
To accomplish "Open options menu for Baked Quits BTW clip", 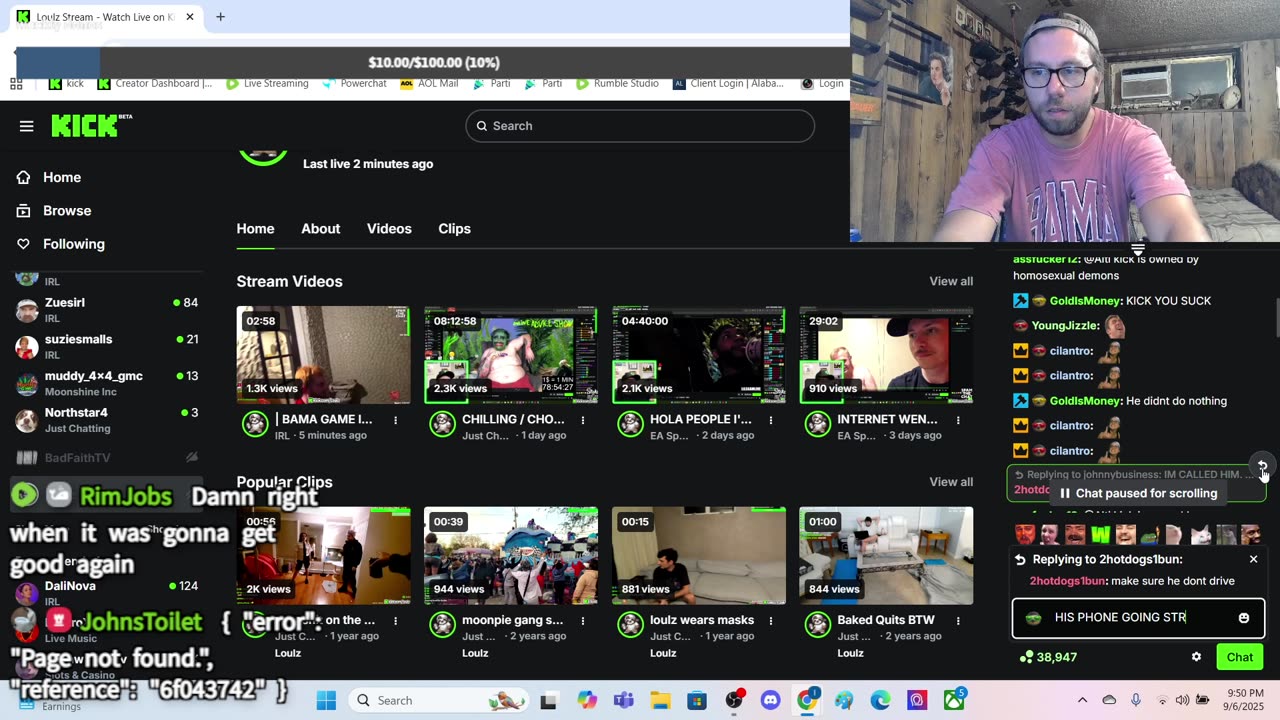I will click(958, 621).
